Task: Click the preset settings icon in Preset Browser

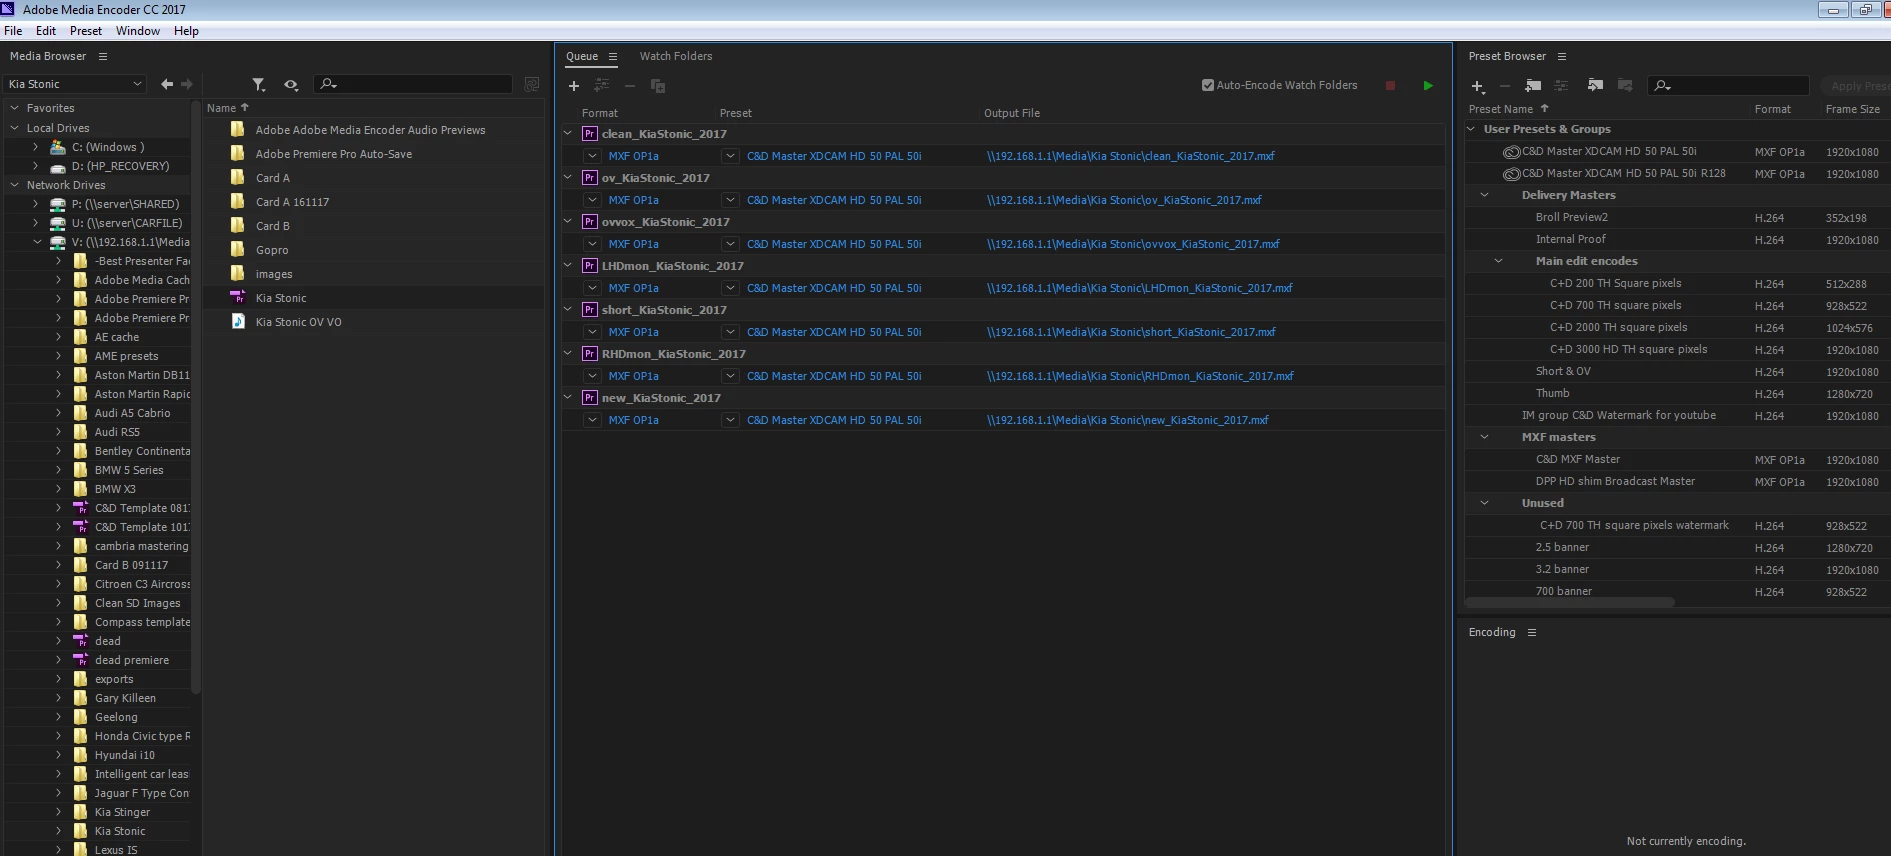Action: click(x=1561, y=86)
